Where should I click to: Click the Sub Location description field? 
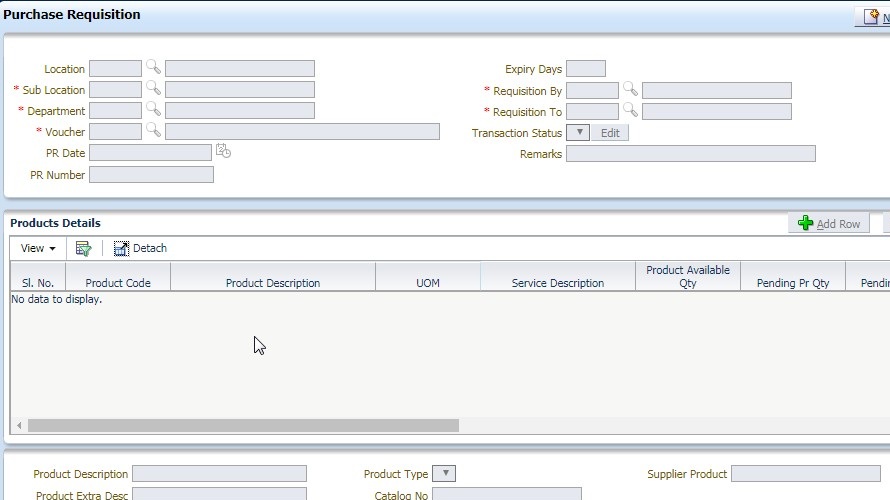pos(240,90)
